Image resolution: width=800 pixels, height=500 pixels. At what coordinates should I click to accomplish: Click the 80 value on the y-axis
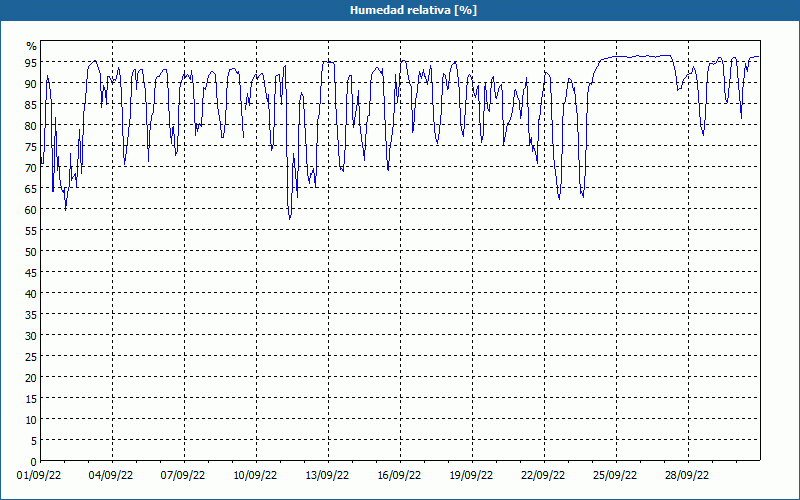[x=31, y=126]
